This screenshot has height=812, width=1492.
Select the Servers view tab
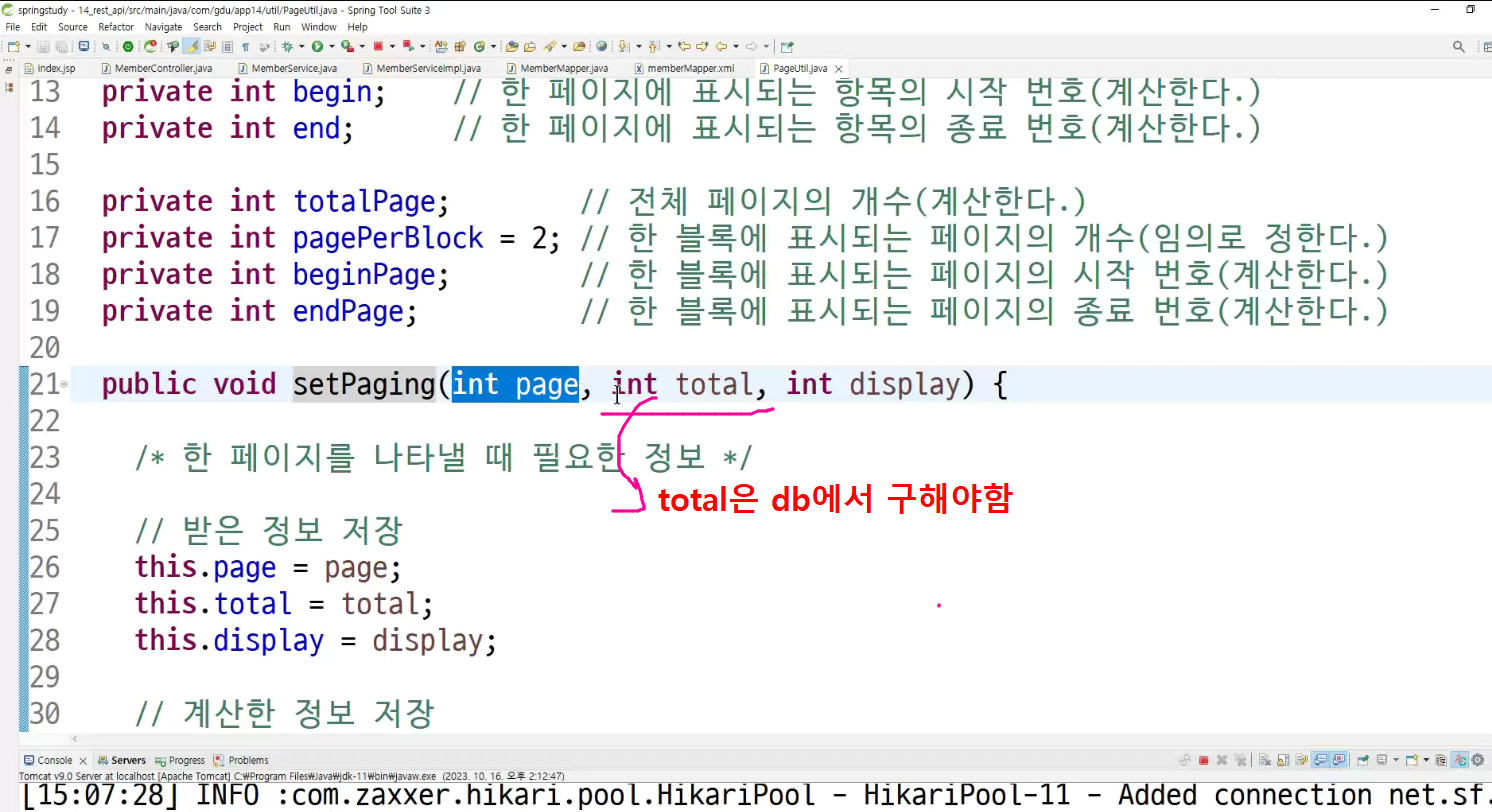121,760
